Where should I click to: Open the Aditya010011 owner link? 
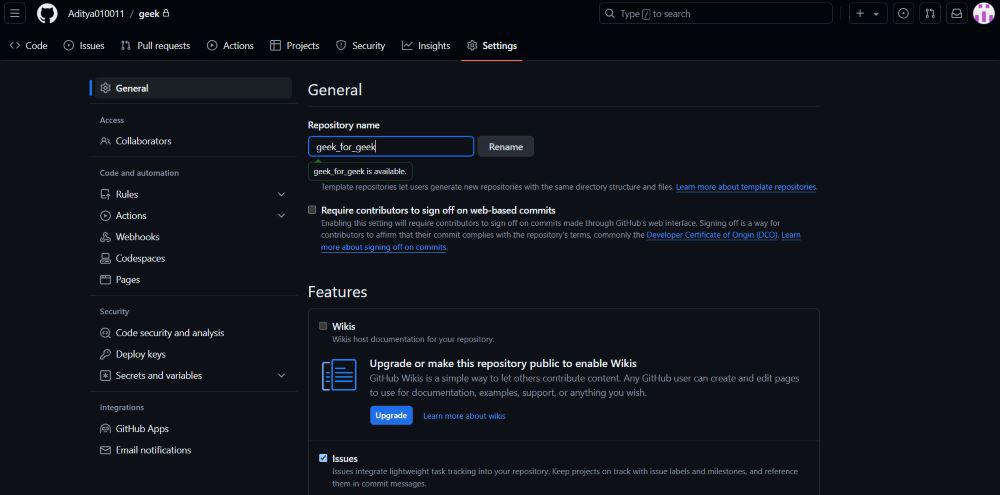(x=95, y=13)
